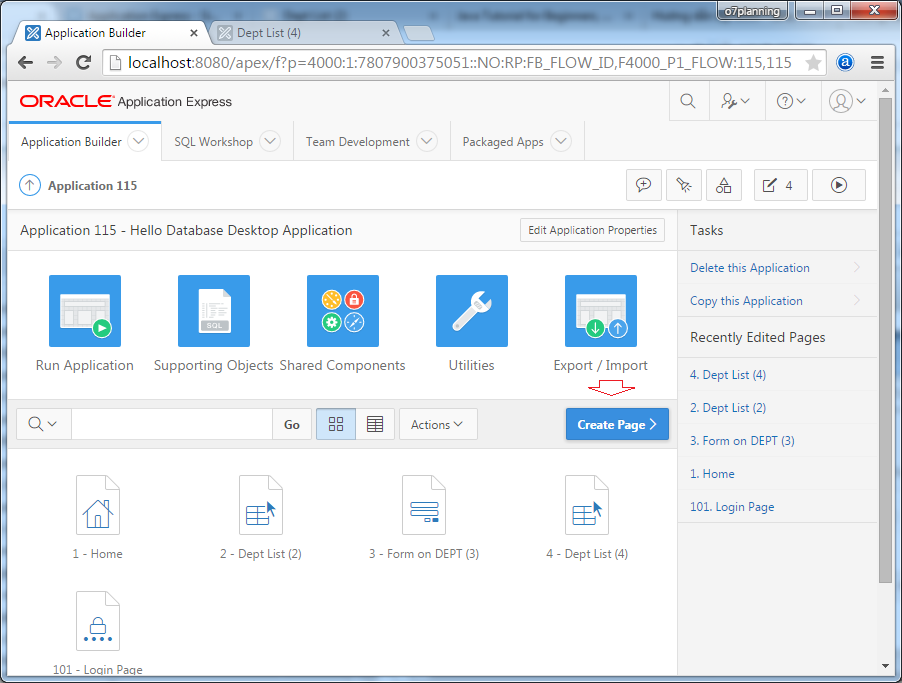
Task: Click the Packaged Apps menu tab
Action: tap(503, 142)
